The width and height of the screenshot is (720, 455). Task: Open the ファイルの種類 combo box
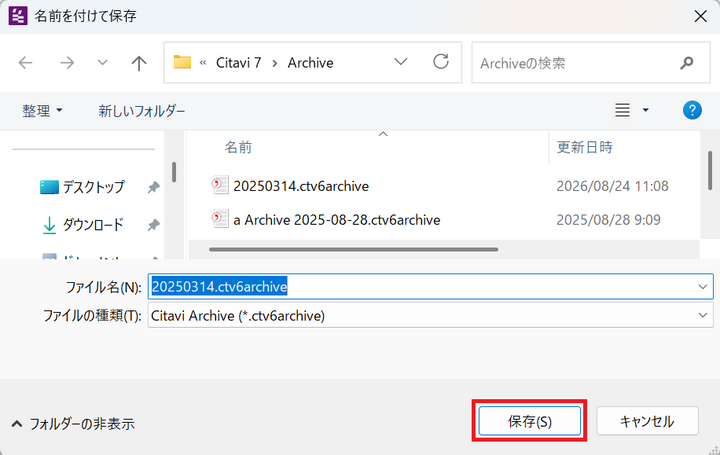click(x=430, y=316)
